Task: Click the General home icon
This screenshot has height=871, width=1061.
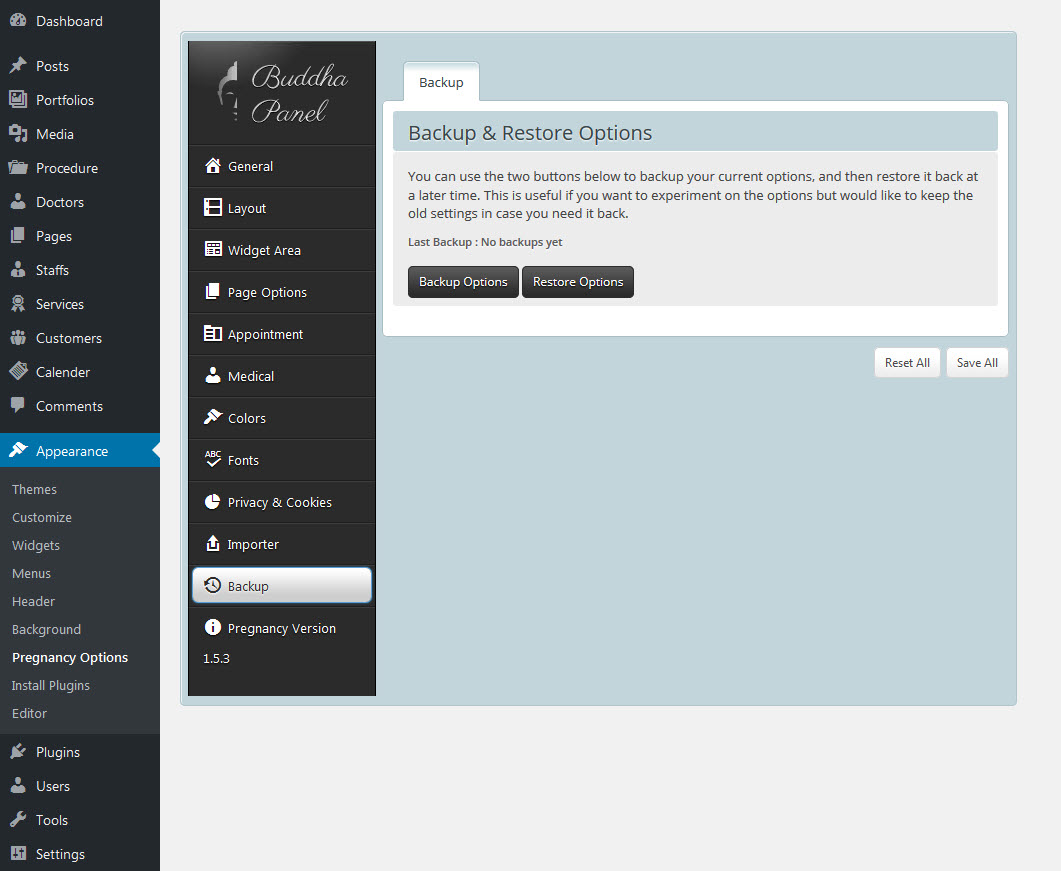Action: click(x=212, y=166)
